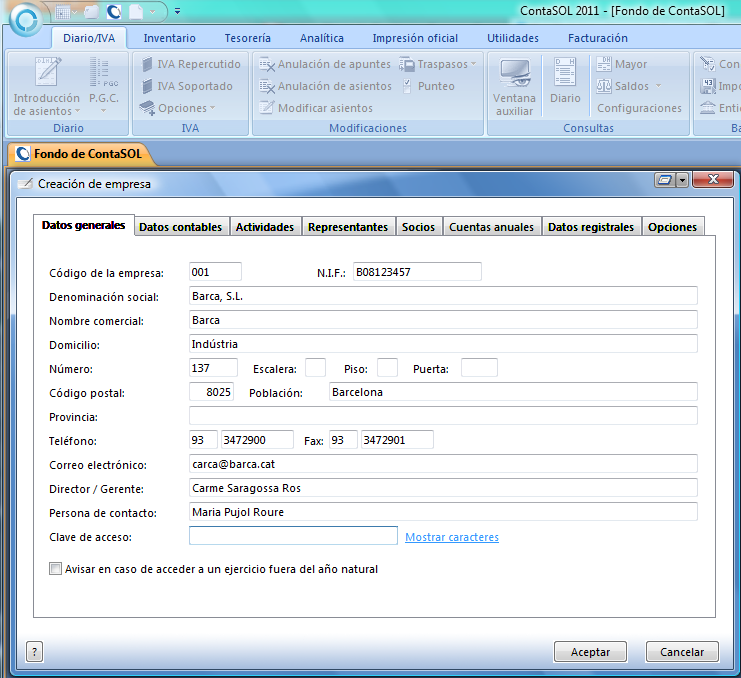Click the ContaSOL round application button
This screenshot has width=741, height=678.
[x=24, y=20]
